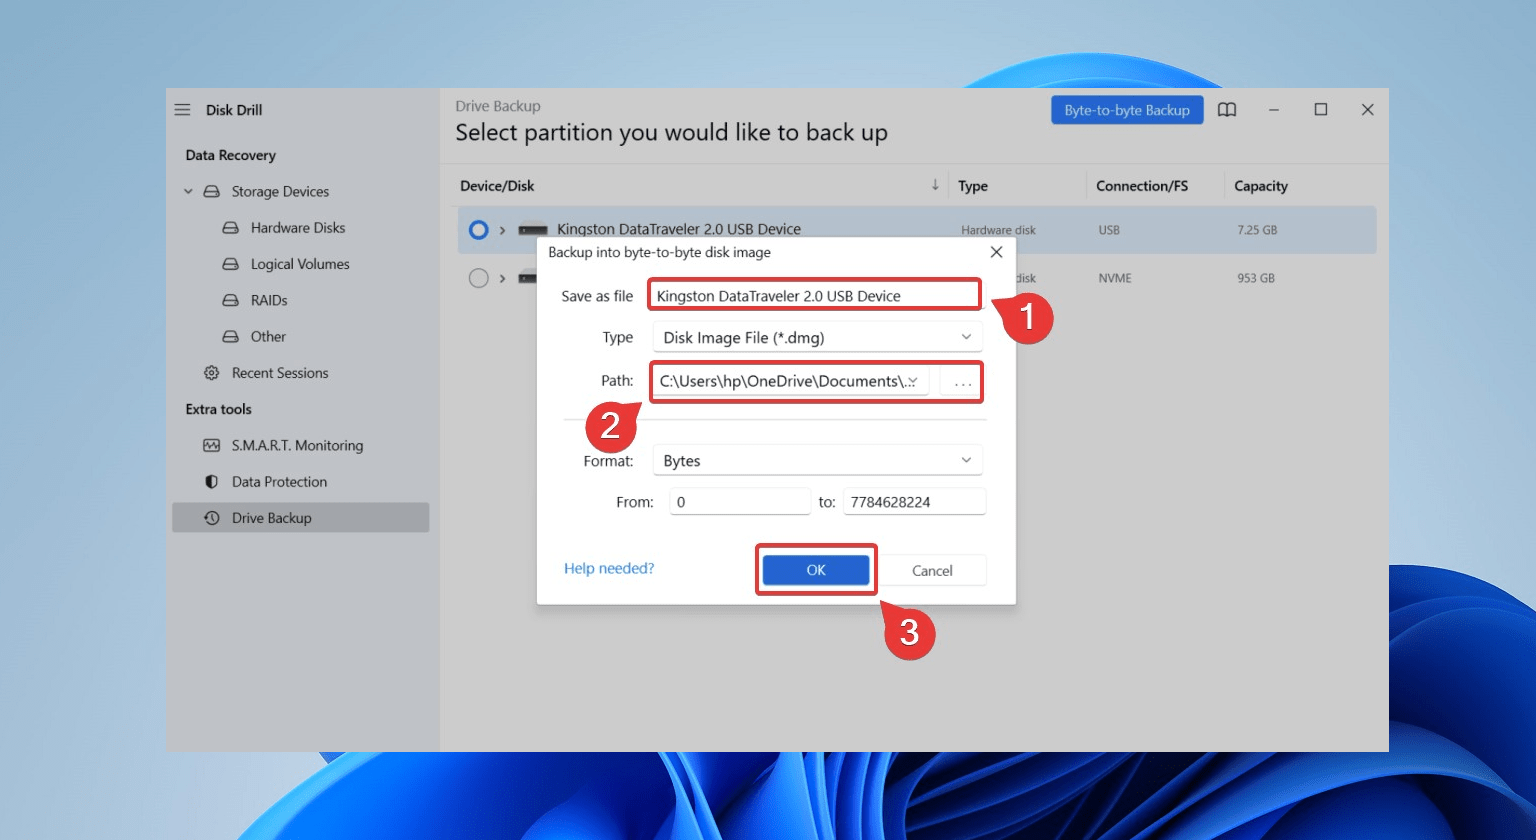This screenshot has width=1536, height=840.
Task: Click the NVME connection cell
Action: point(1115,278)
